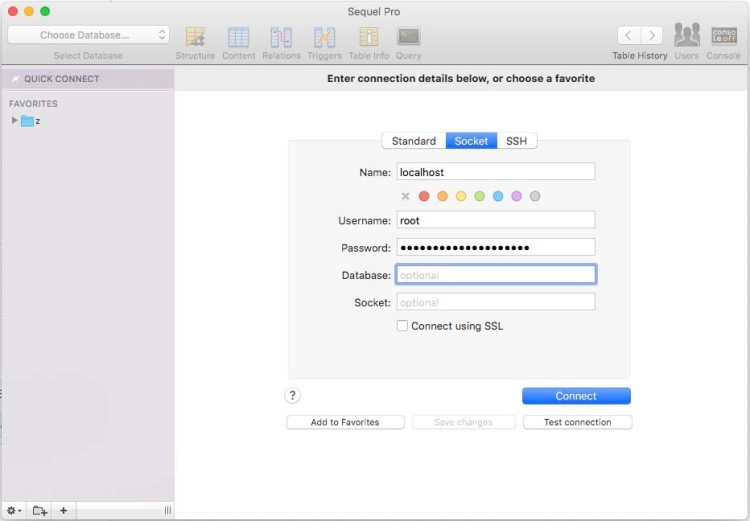The width and height of the screenshot is (750, 521).
Task: Open the Choose Database dropdown
Action: (x=88, y=35)
